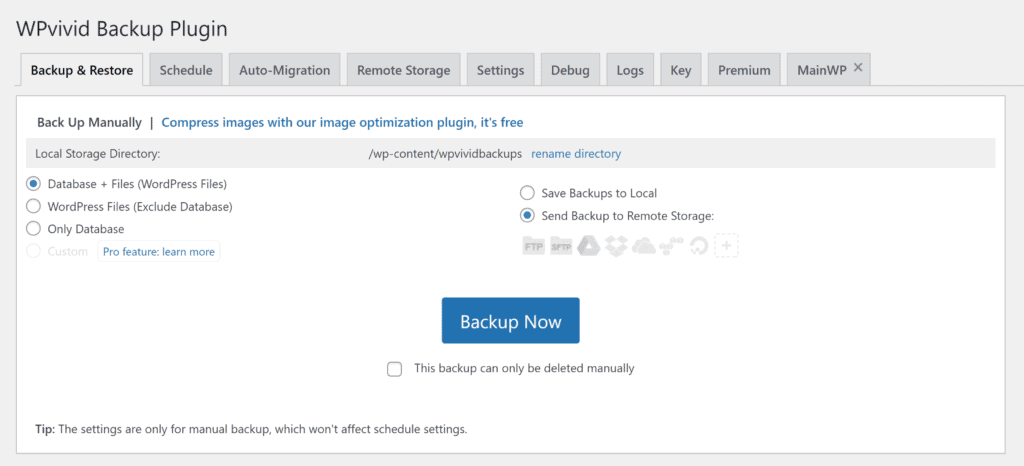1024x466 pixels.
Task: Switch to the Schedule tab
Action: pos(186,70)
